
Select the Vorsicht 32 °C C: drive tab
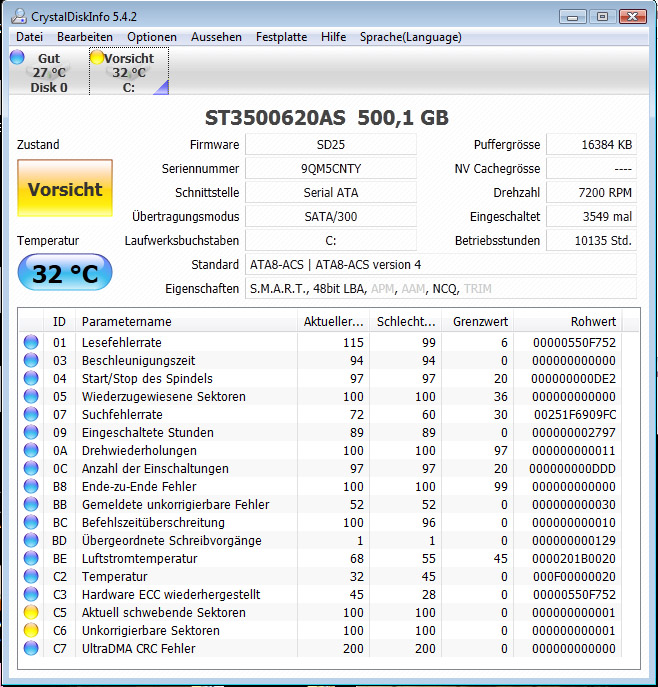129,72
